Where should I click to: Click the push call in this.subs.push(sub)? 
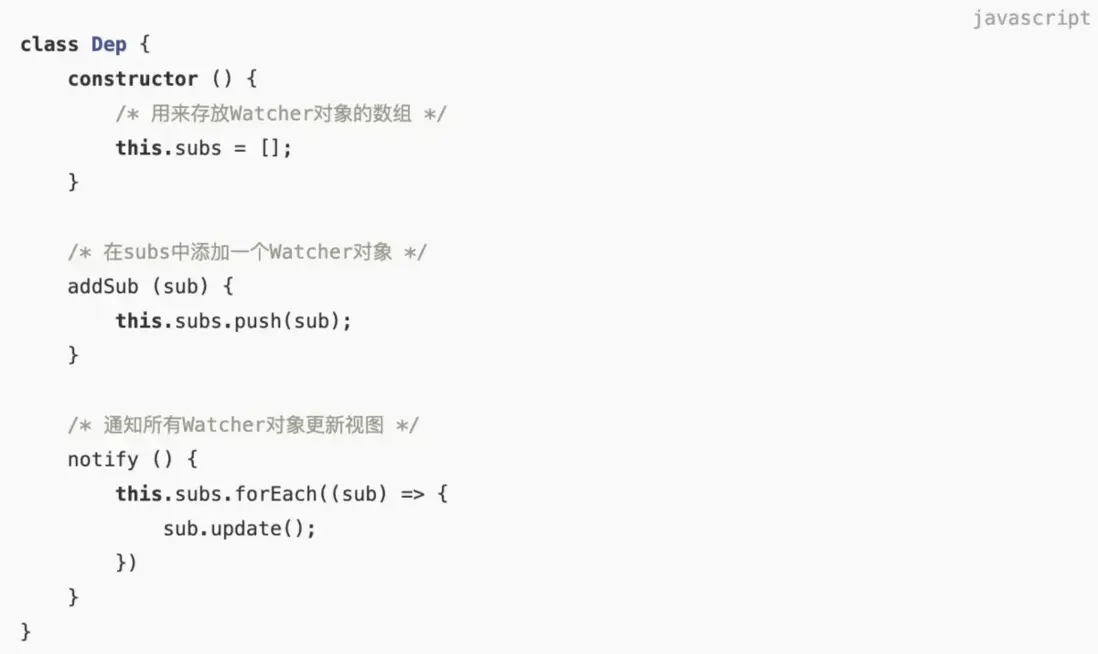(257, 321)
